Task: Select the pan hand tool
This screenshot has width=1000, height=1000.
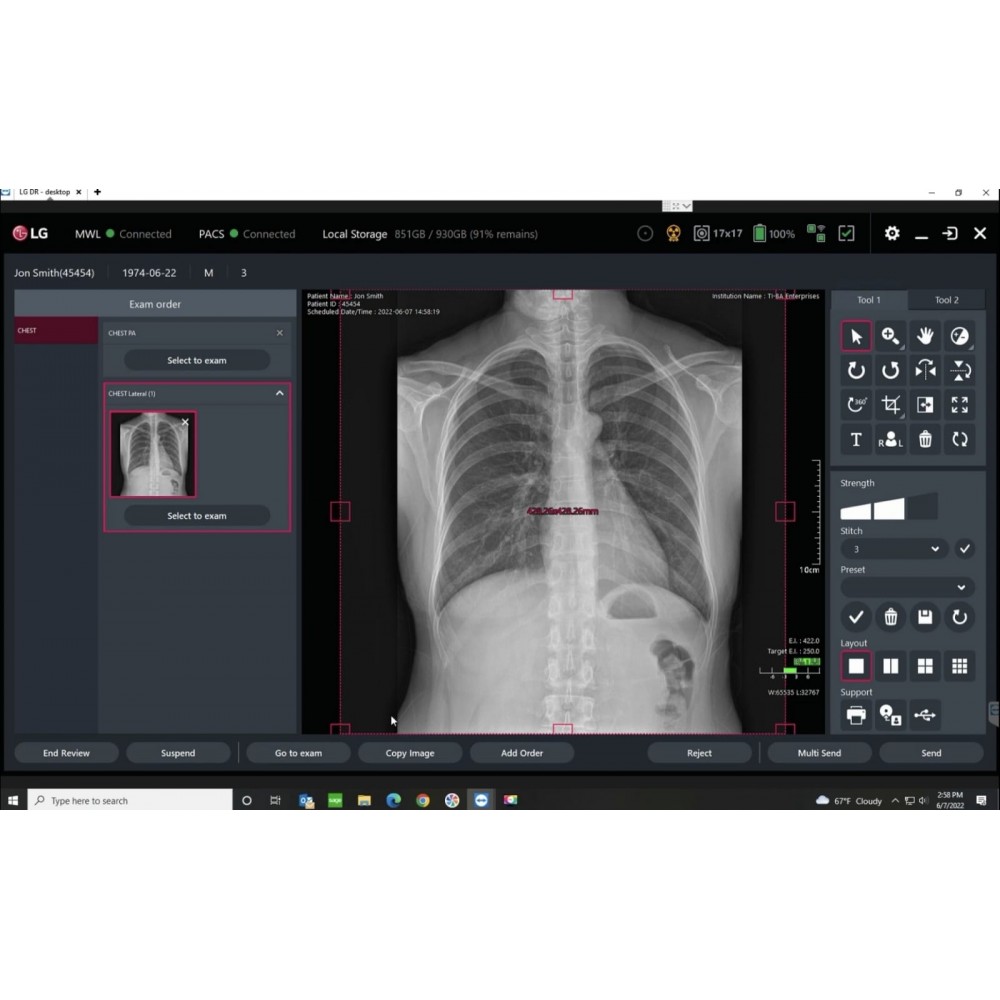Action: click(x=925, y=336)
